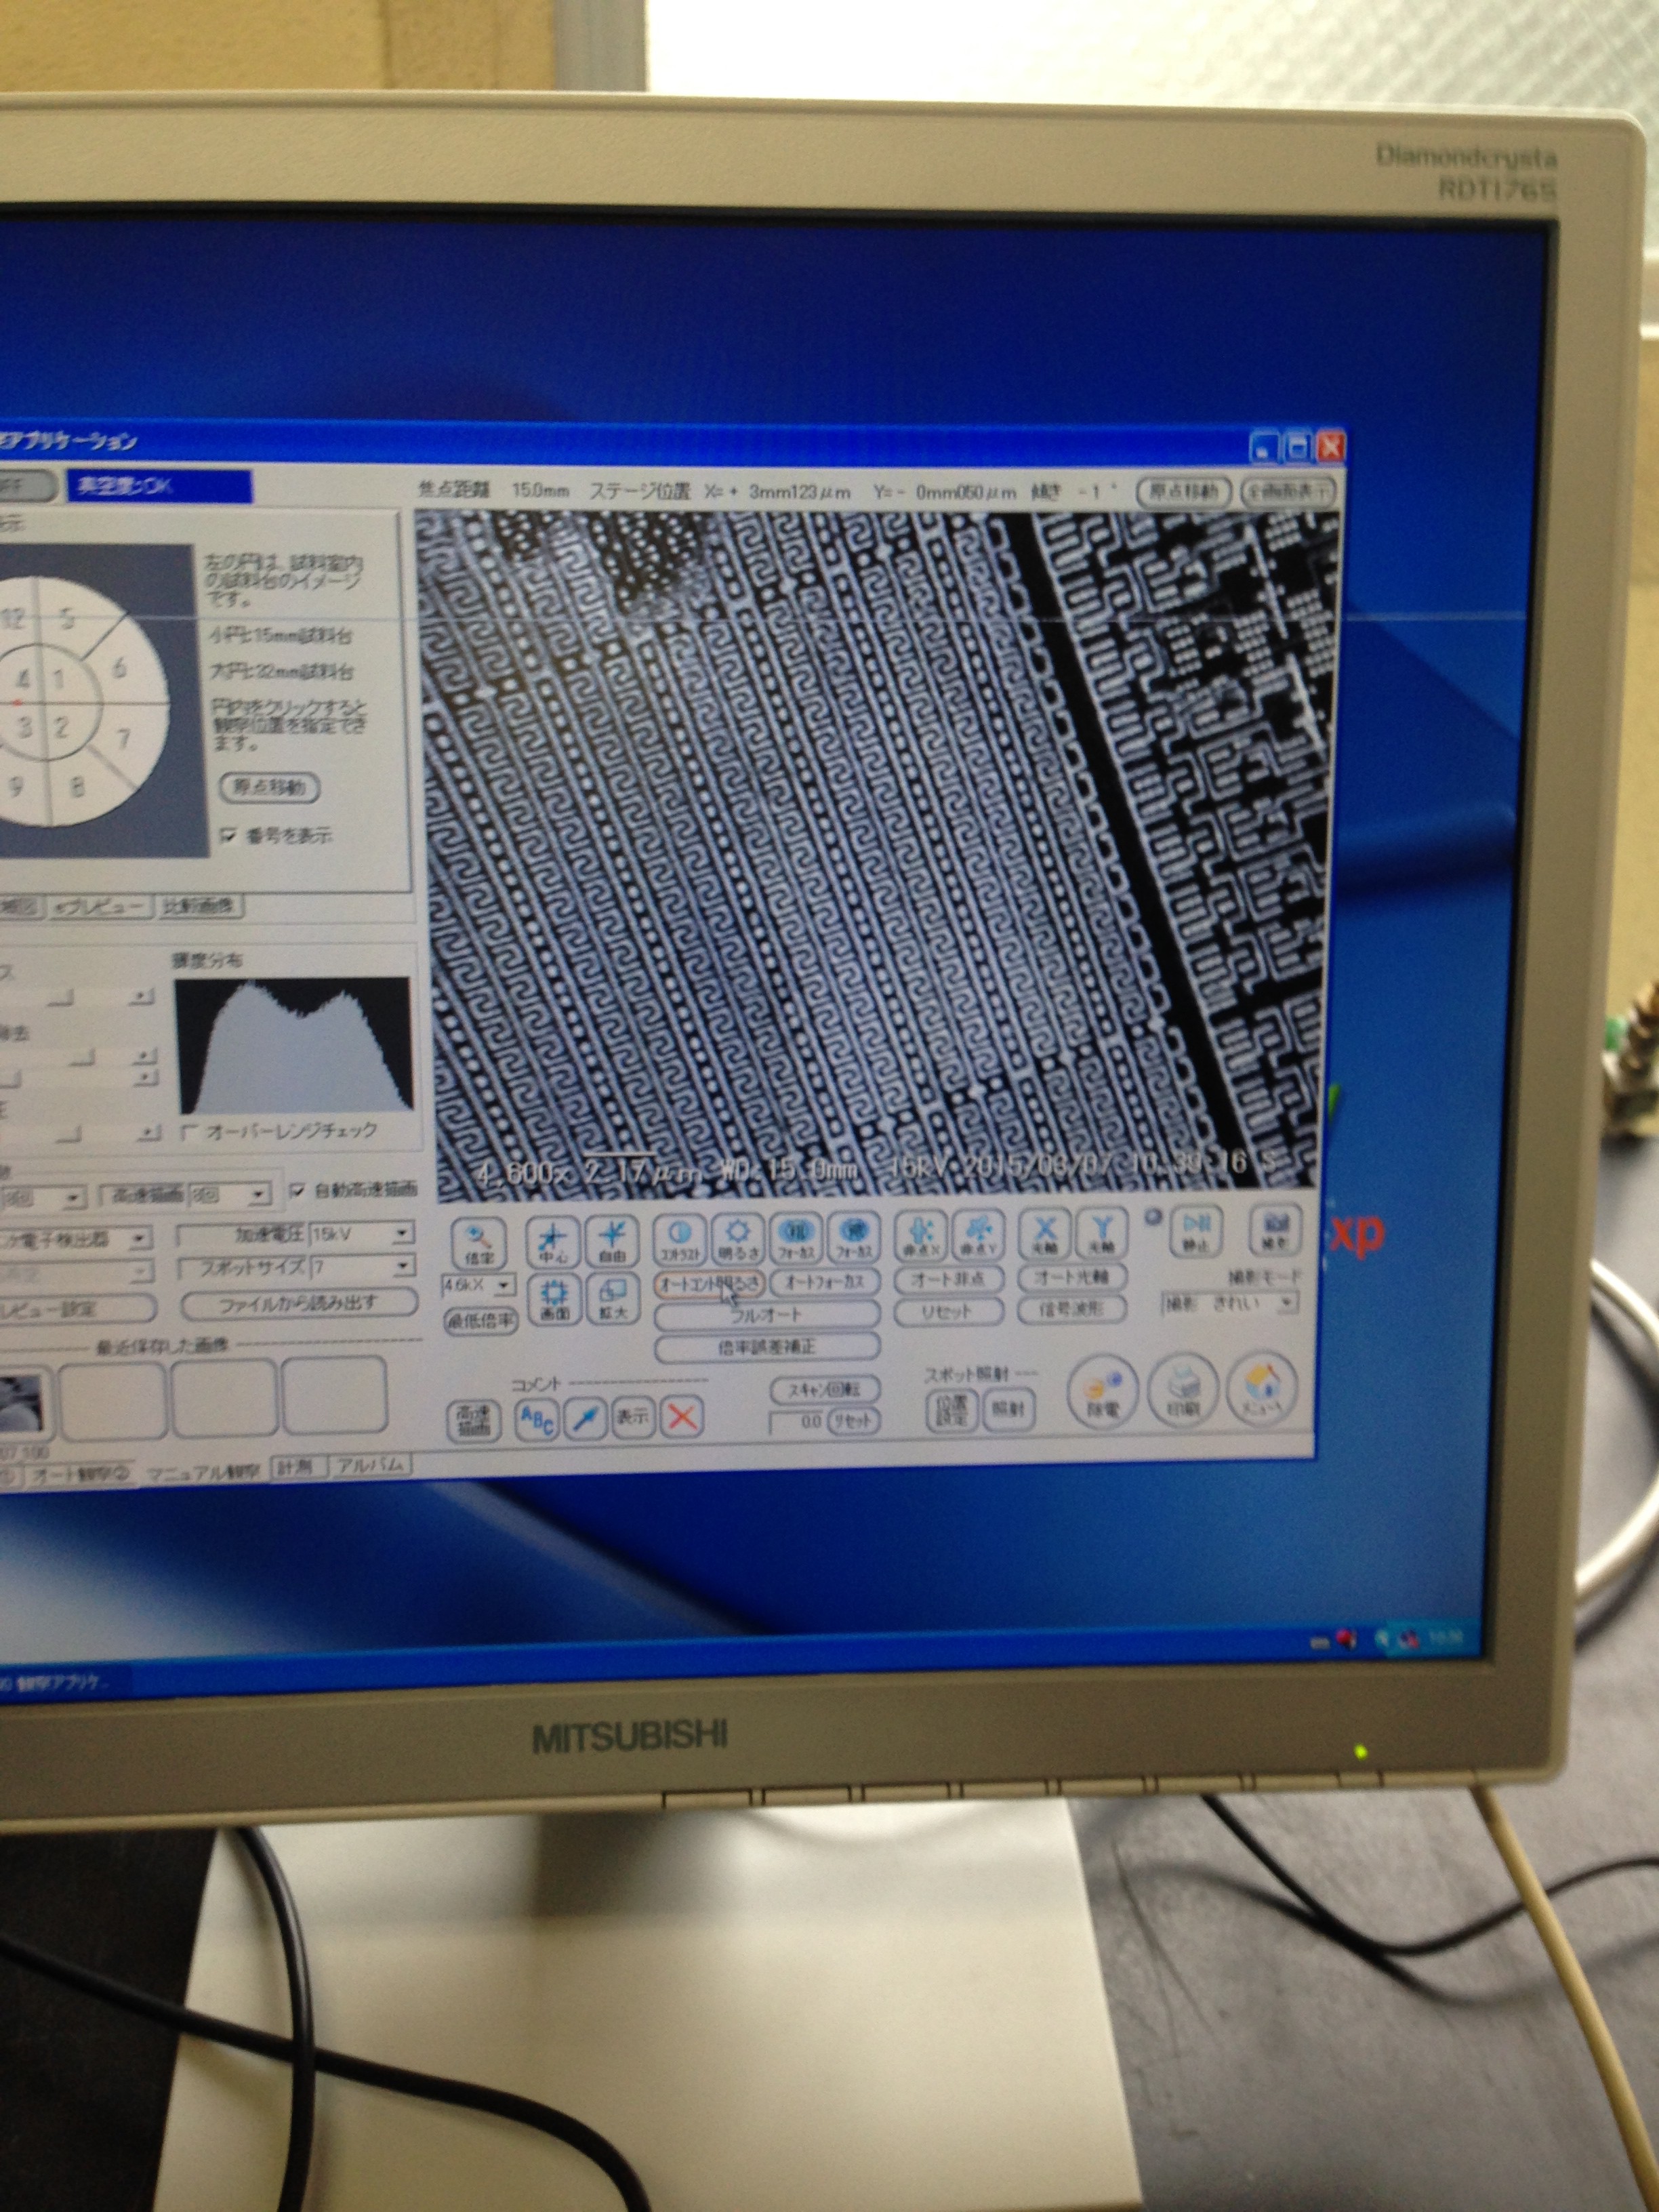Select stage position 6 on sample diagram

tap(121, 668)
